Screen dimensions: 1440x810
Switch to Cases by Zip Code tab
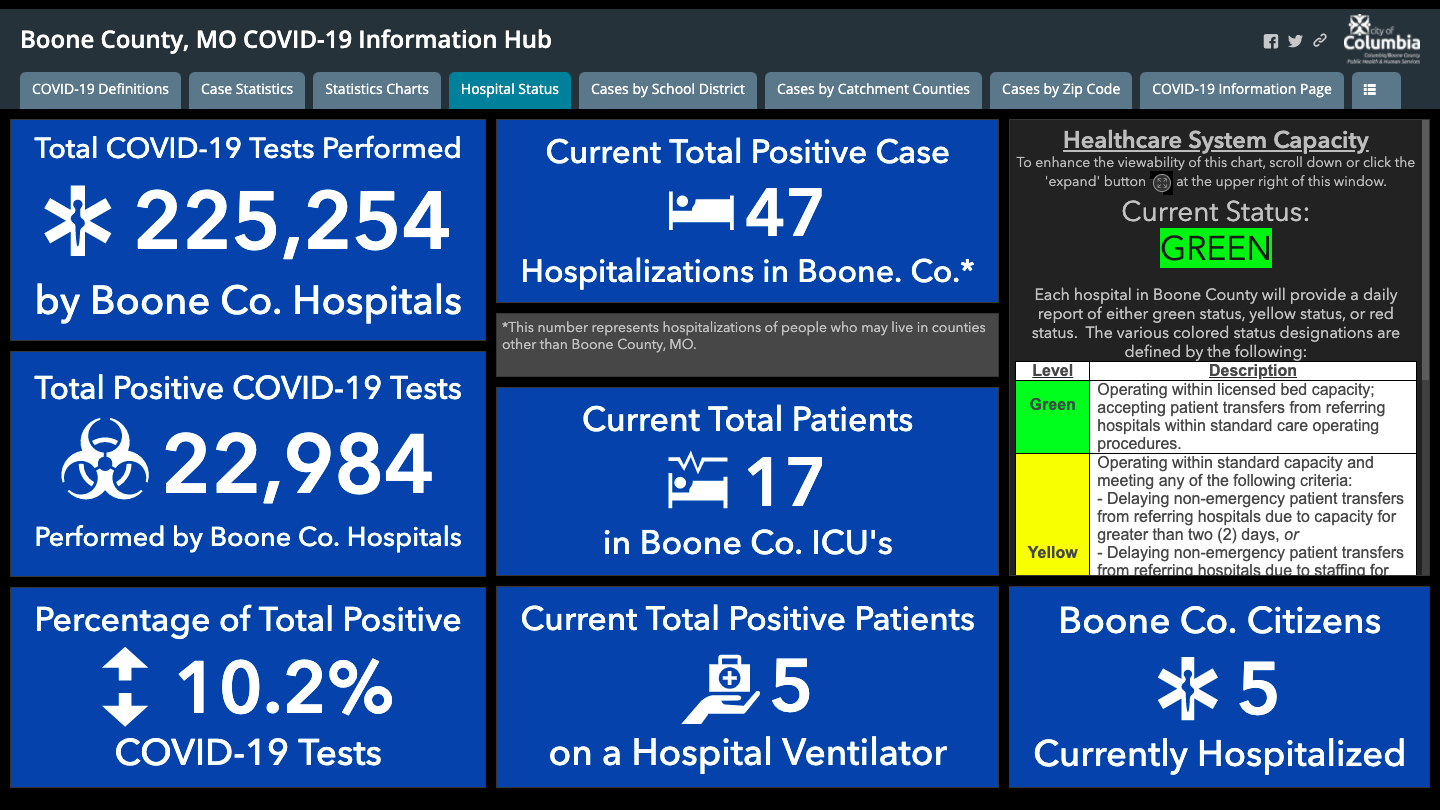pos(1061,90)
